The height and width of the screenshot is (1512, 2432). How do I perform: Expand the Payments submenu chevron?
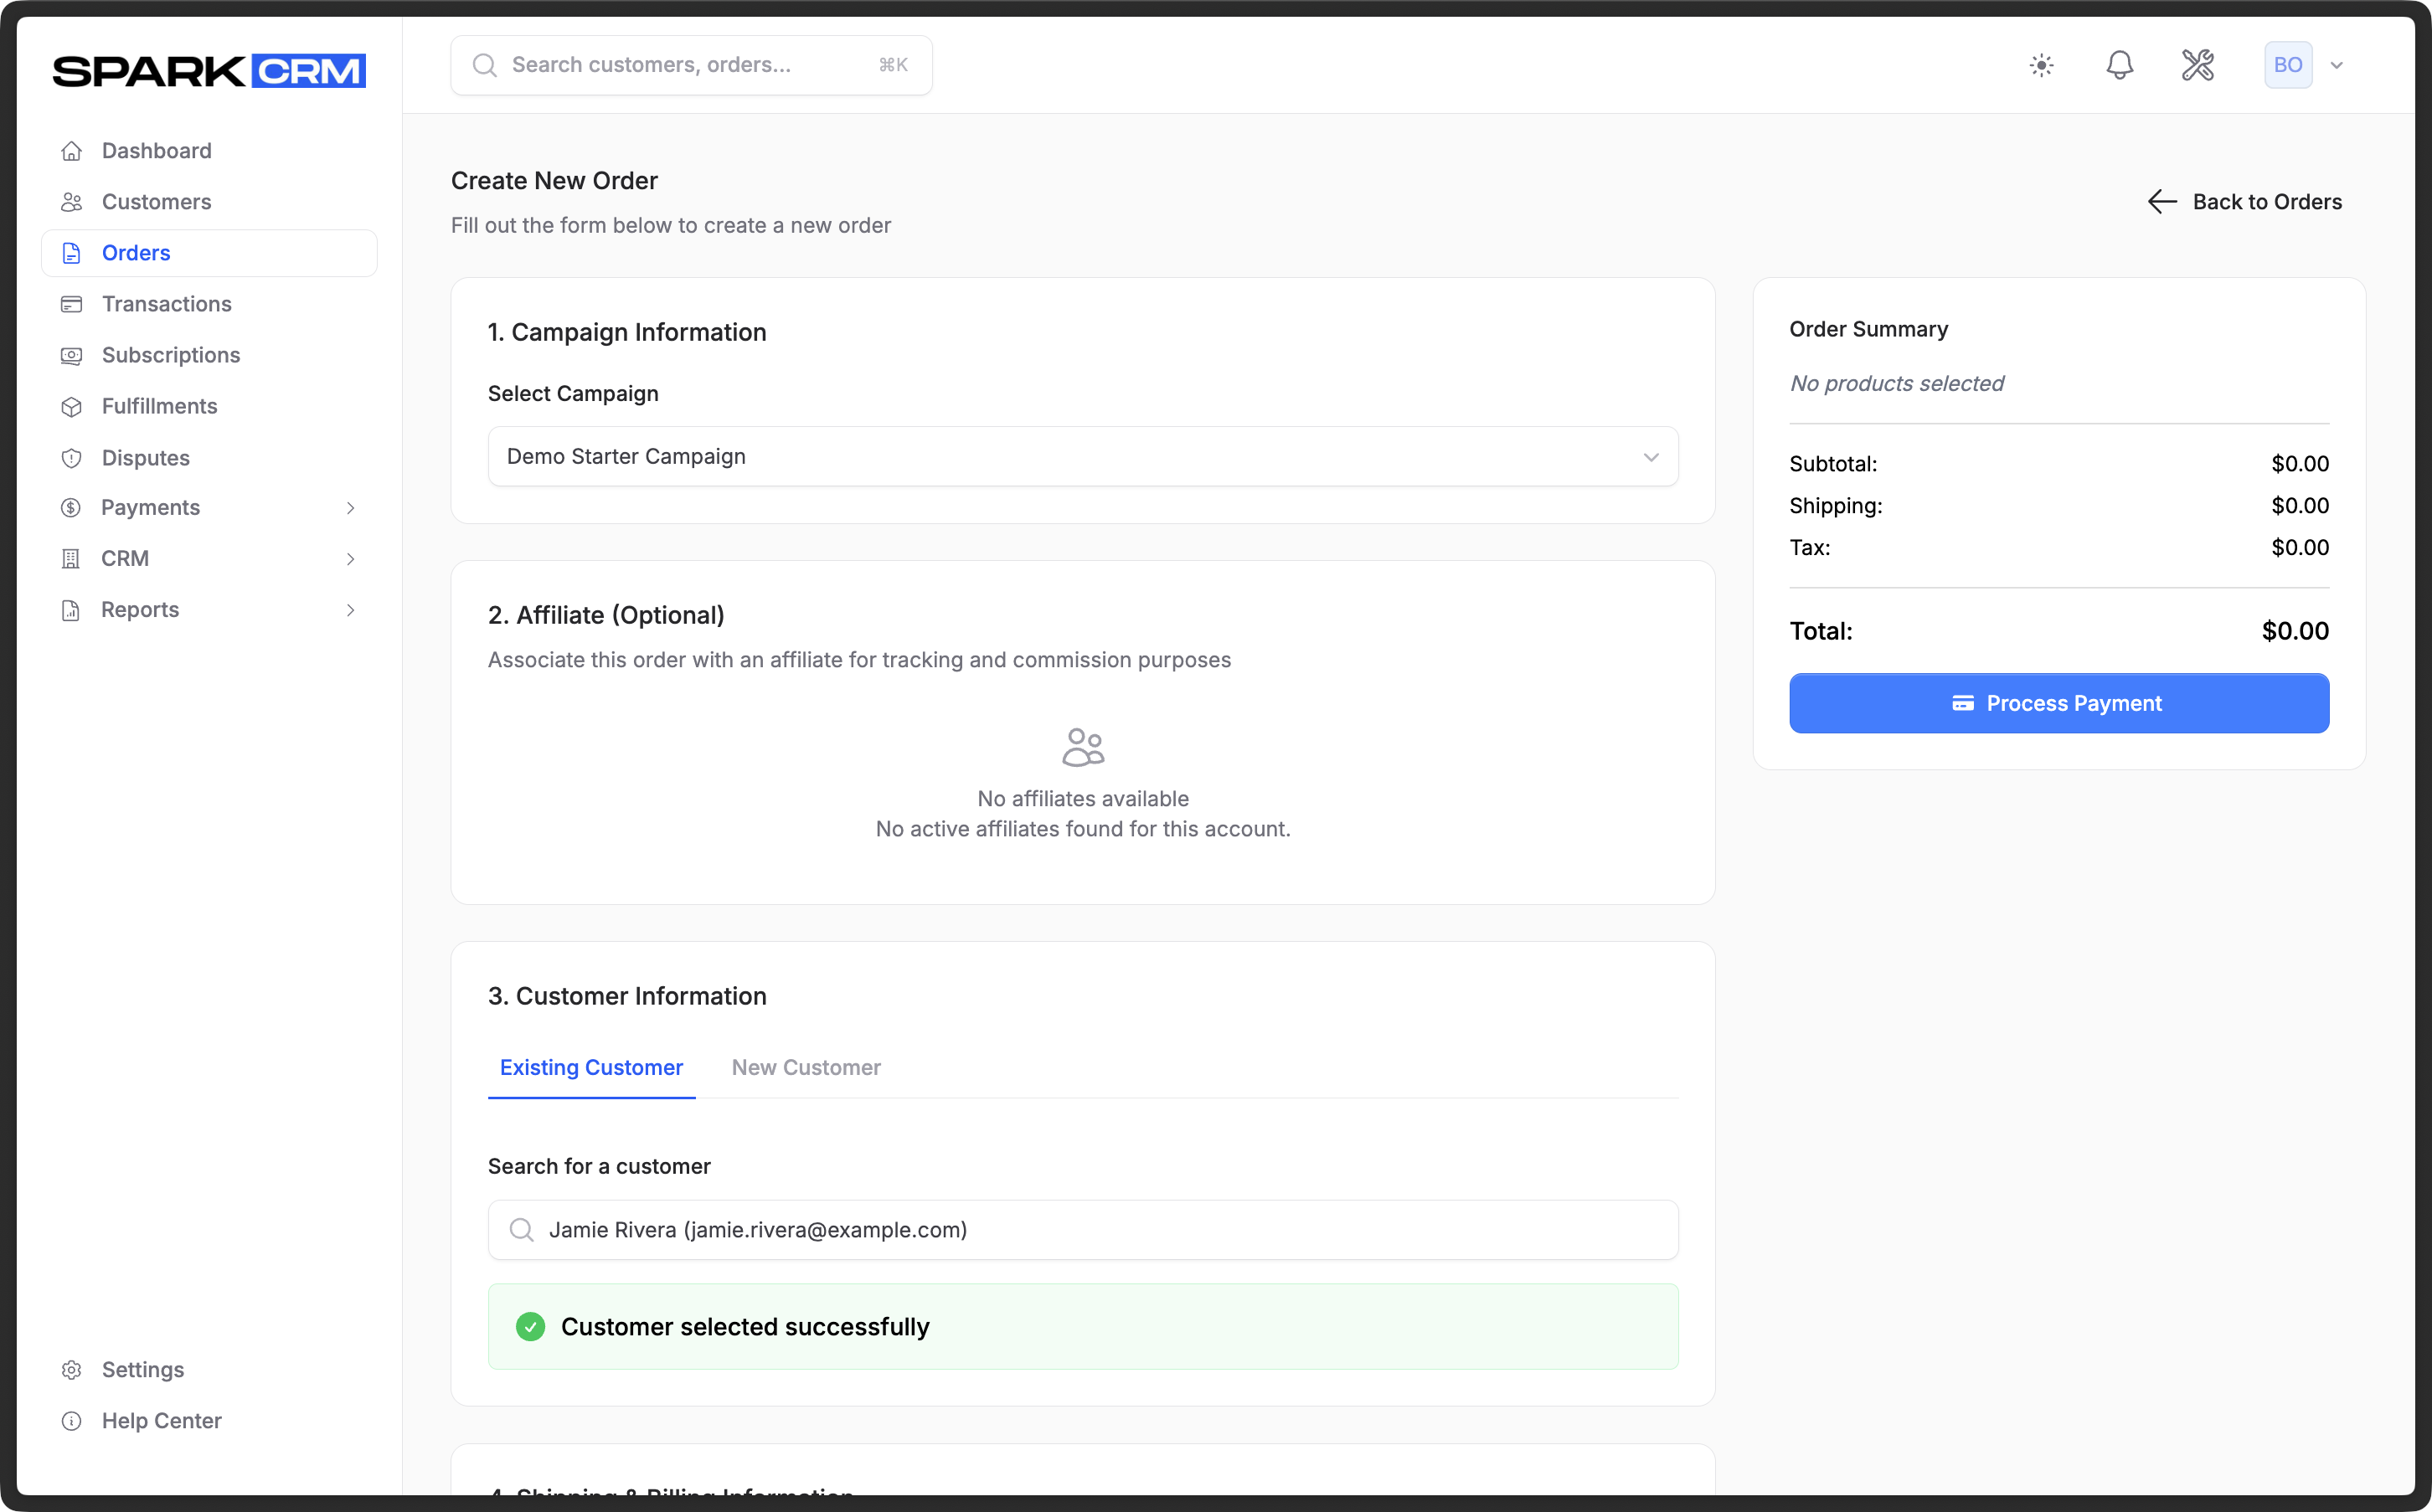coord(351,508)
